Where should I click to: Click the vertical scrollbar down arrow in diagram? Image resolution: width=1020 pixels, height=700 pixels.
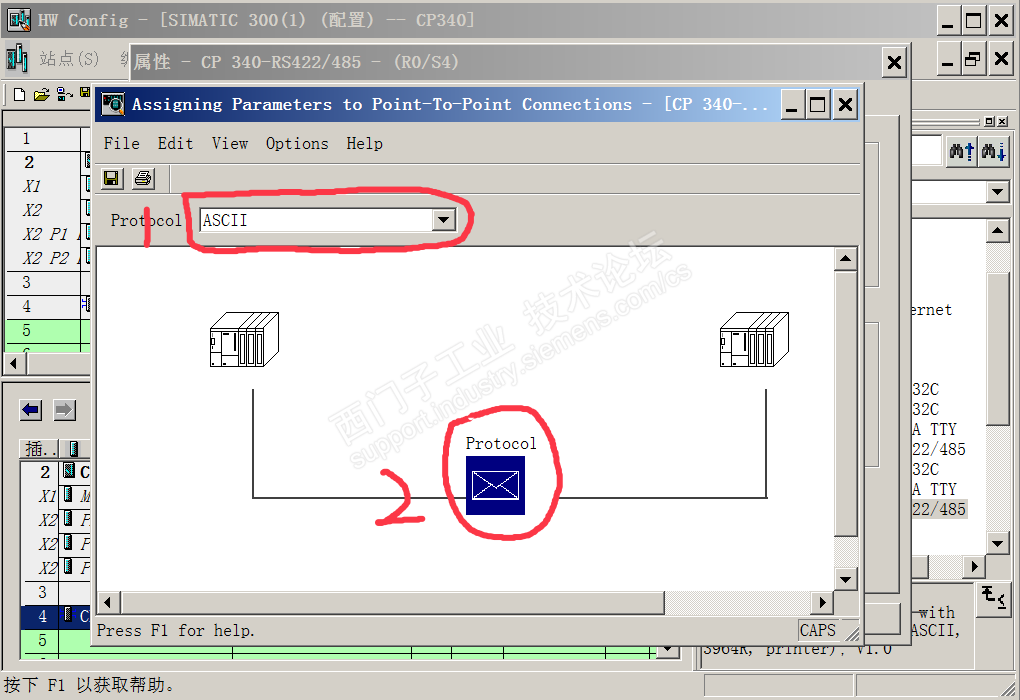[x=845, y=579]
